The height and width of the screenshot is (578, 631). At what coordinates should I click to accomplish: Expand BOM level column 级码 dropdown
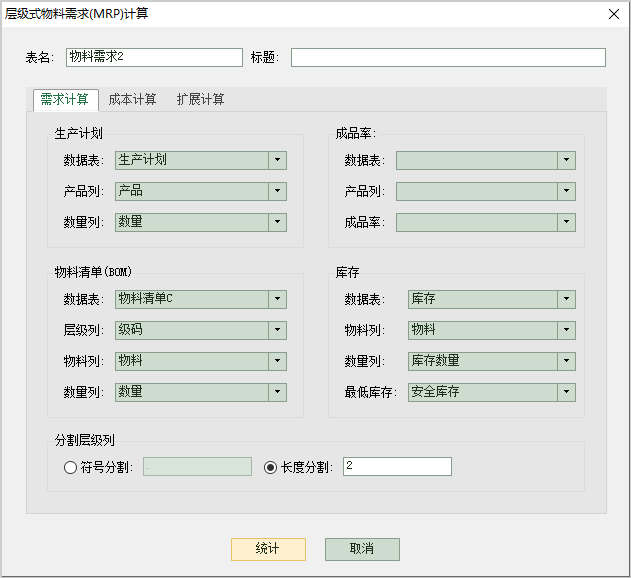277,330
